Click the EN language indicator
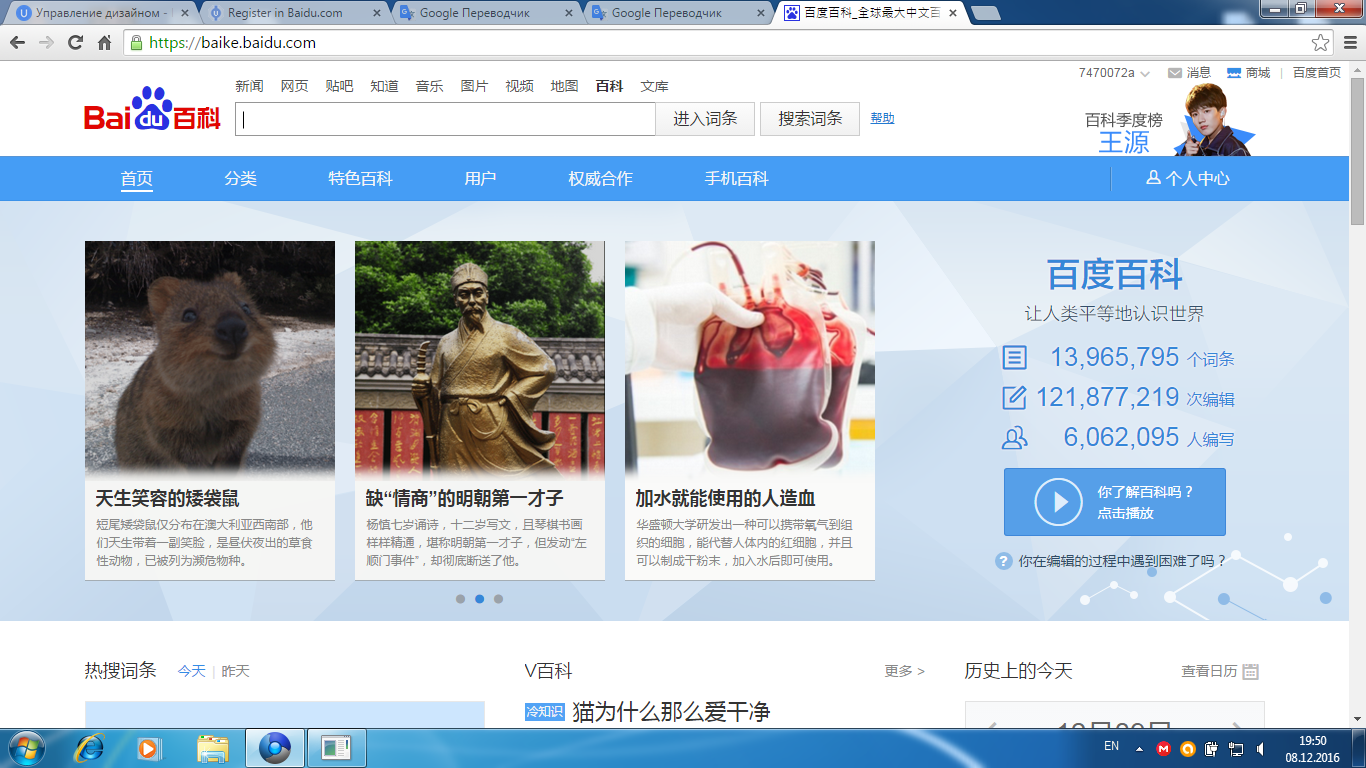This screenshot has height=768, width=1366. coord(1111,746)
